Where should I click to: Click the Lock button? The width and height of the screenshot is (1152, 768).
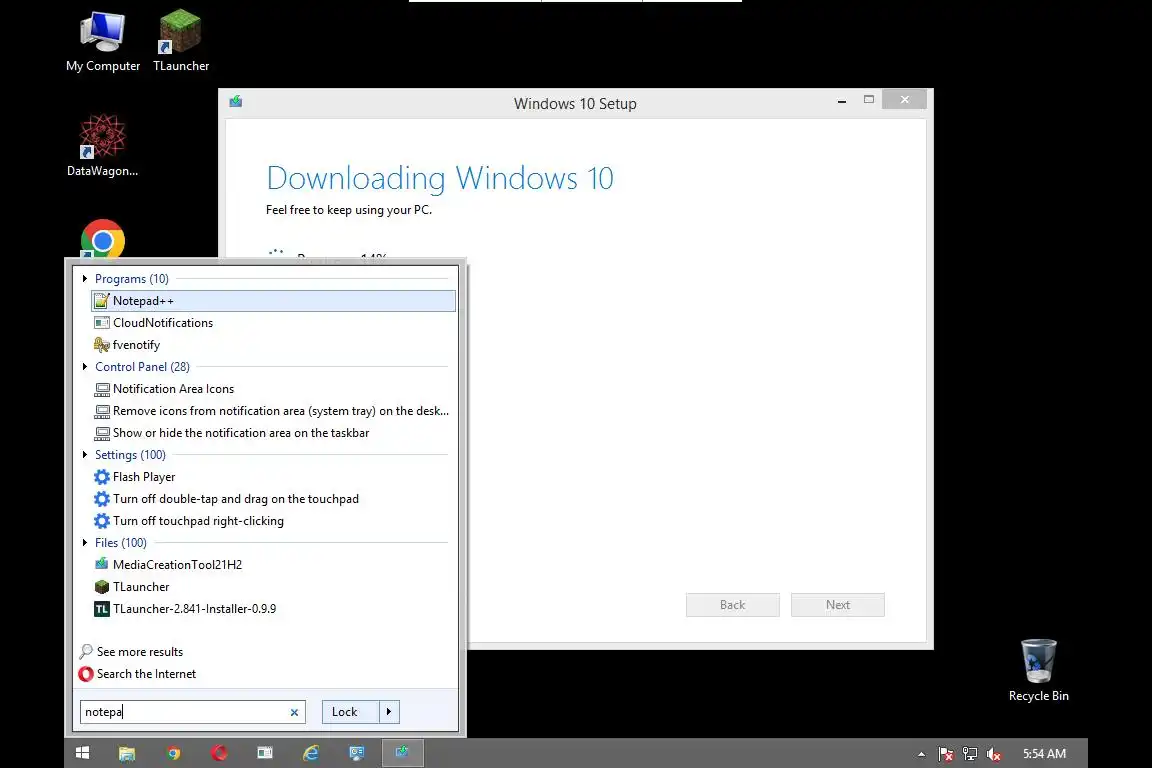click(351, 711)
